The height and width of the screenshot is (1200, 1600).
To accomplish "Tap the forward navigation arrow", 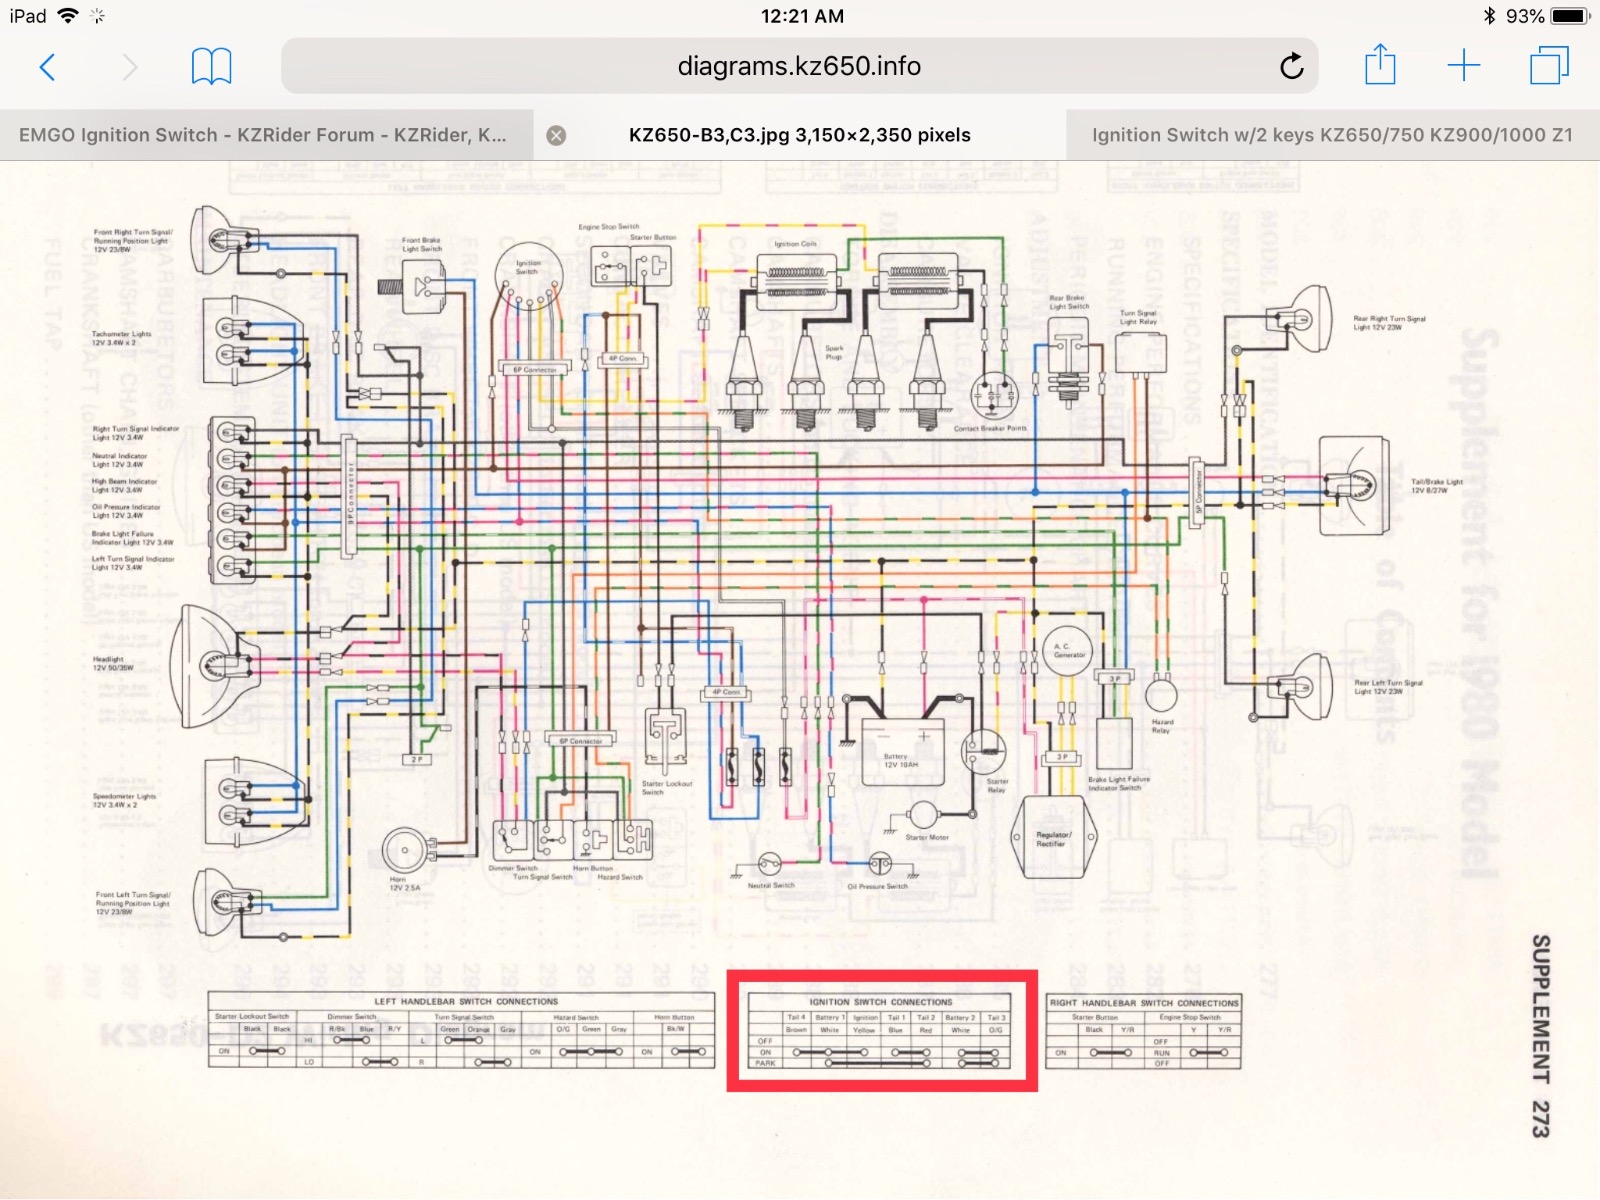I will pyautogui.click(x=130, y=67).
